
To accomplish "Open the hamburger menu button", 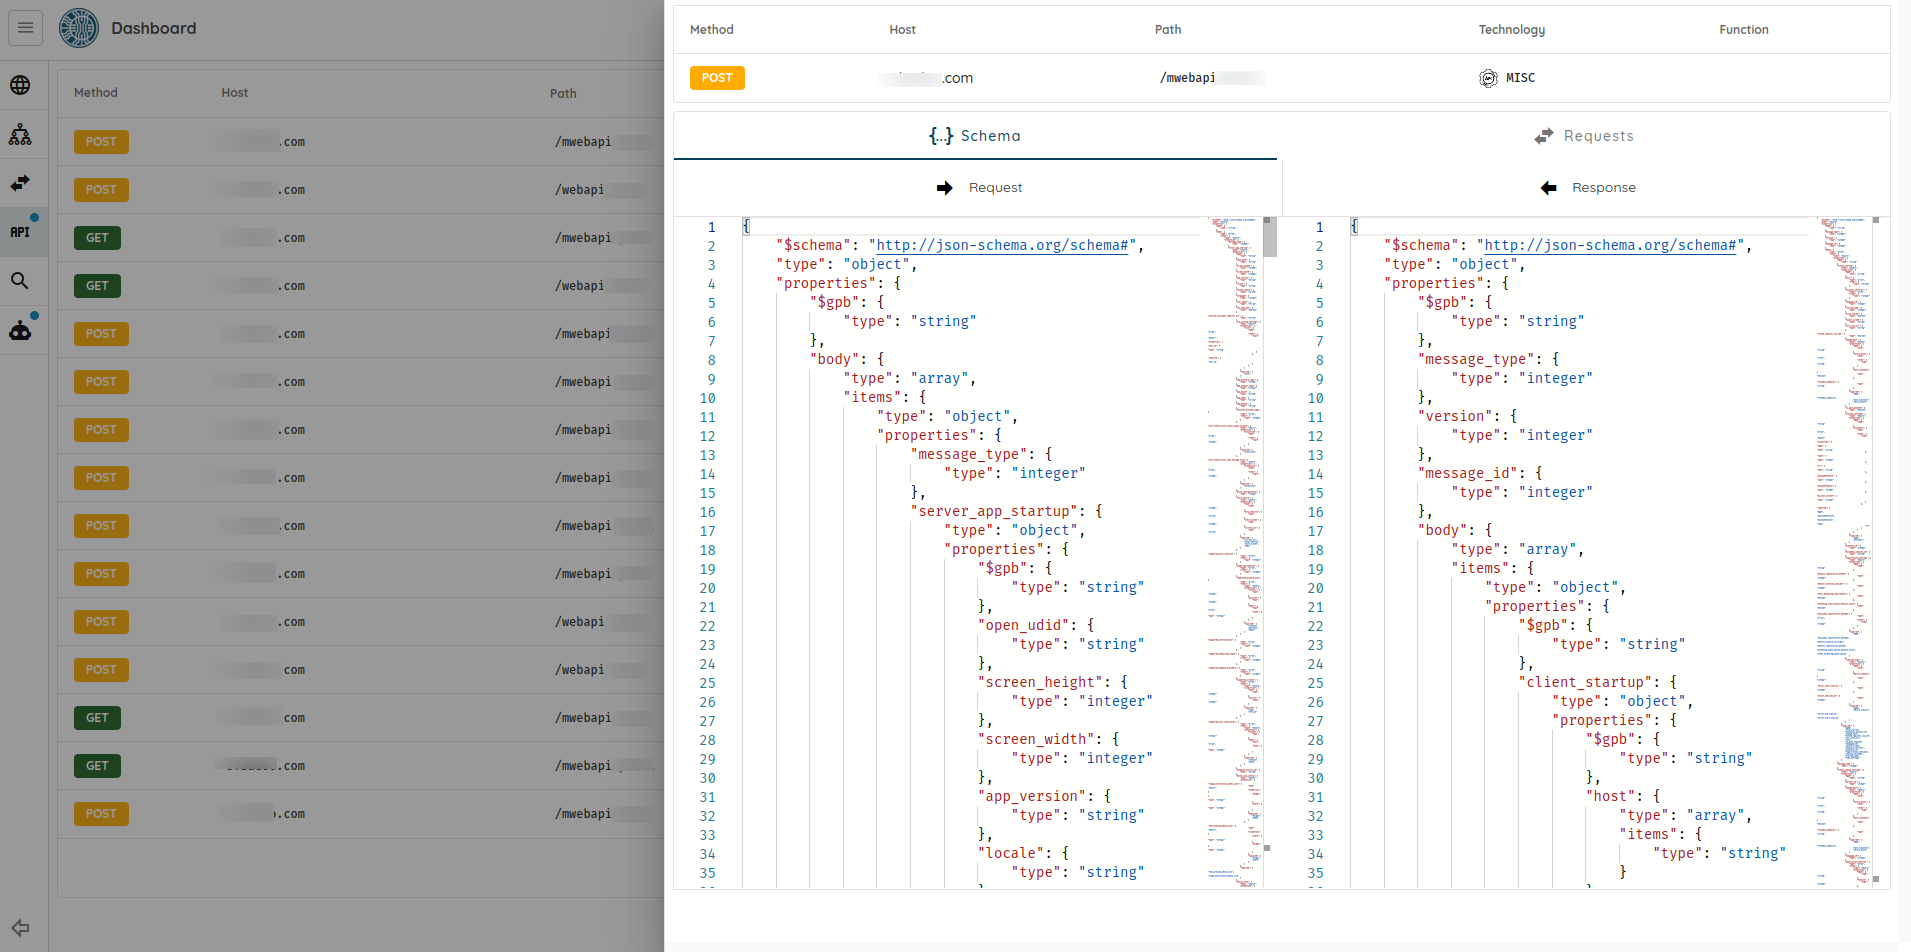I will [26, 28].
